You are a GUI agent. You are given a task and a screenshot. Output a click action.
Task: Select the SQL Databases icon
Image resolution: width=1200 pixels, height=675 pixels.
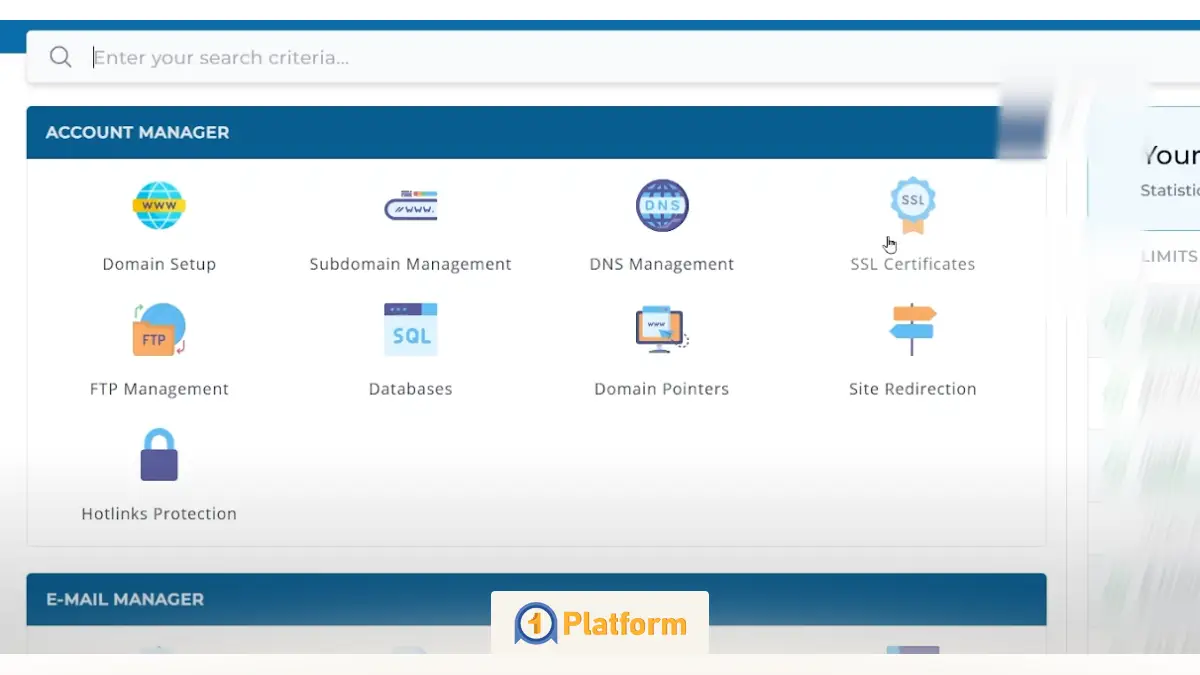pyautogui.click(x=410, y=329)
